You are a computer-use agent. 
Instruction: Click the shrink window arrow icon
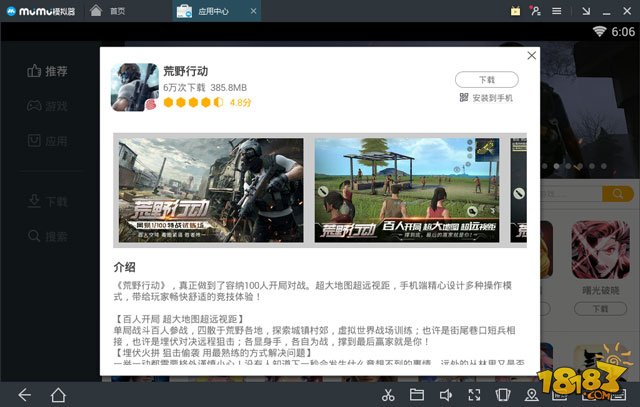click(x=586, y=11)
